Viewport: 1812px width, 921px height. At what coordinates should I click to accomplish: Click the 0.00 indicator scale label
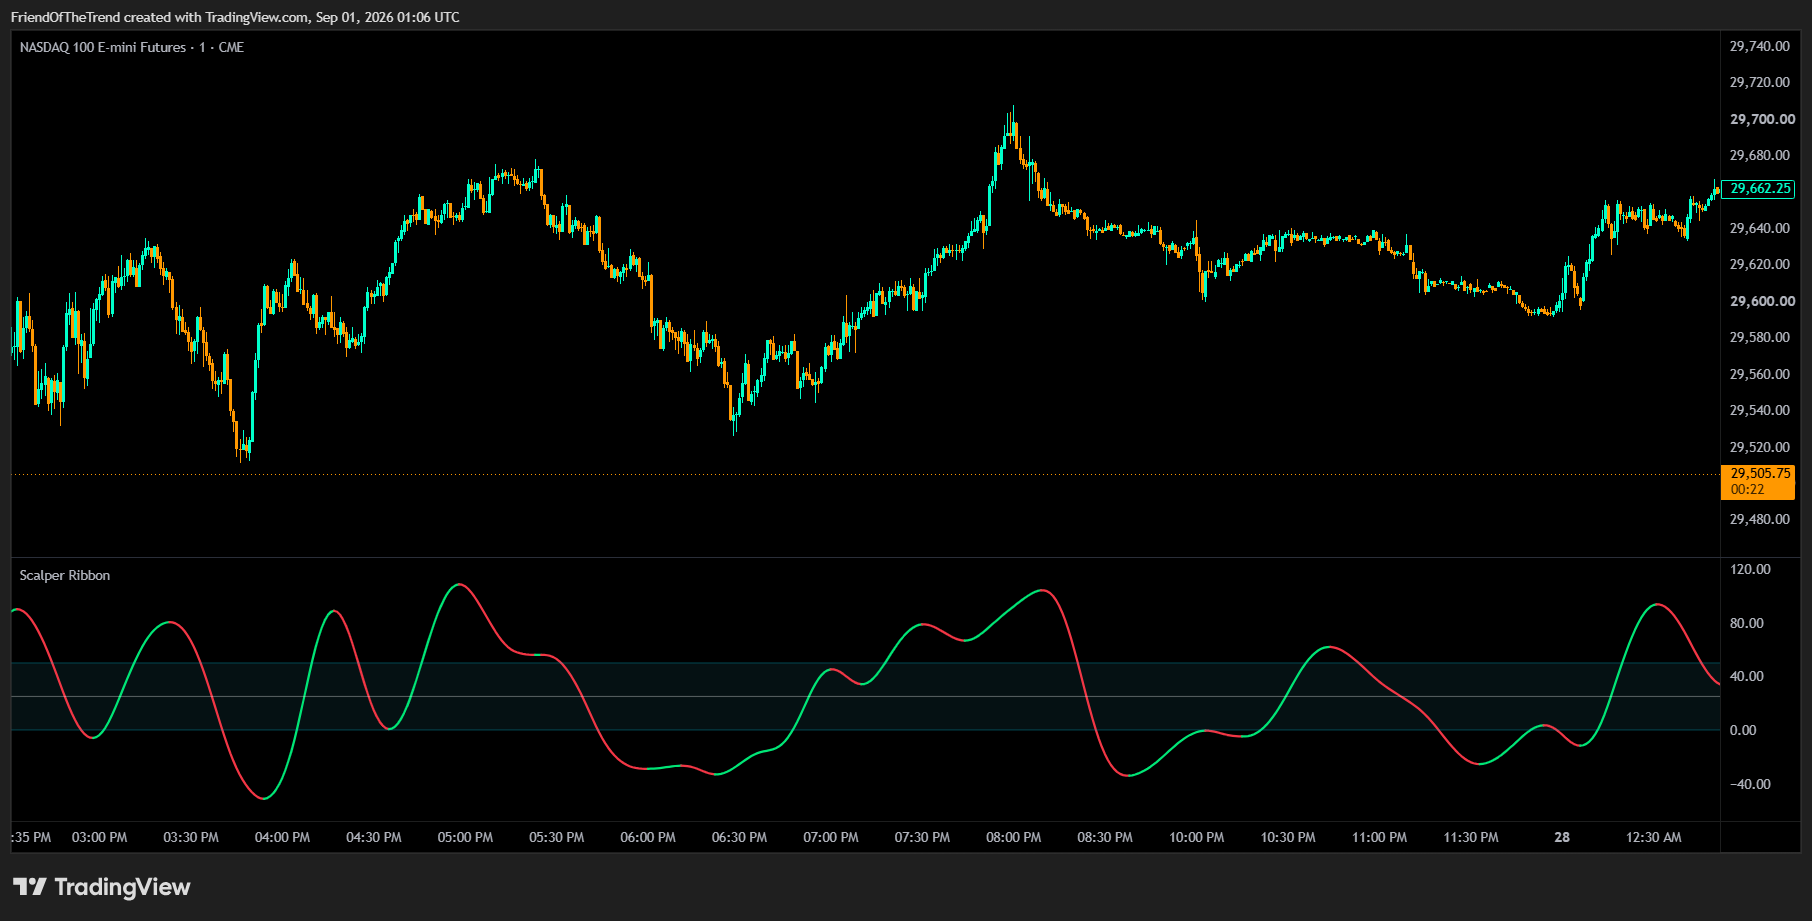[1743, 730]
